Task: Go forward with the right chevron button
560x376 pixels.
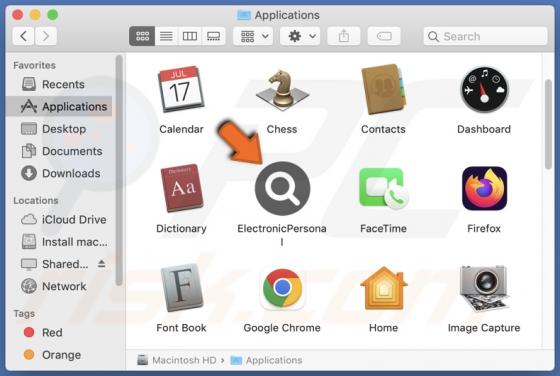Action: pyautogui.click(x=46, y=36)
